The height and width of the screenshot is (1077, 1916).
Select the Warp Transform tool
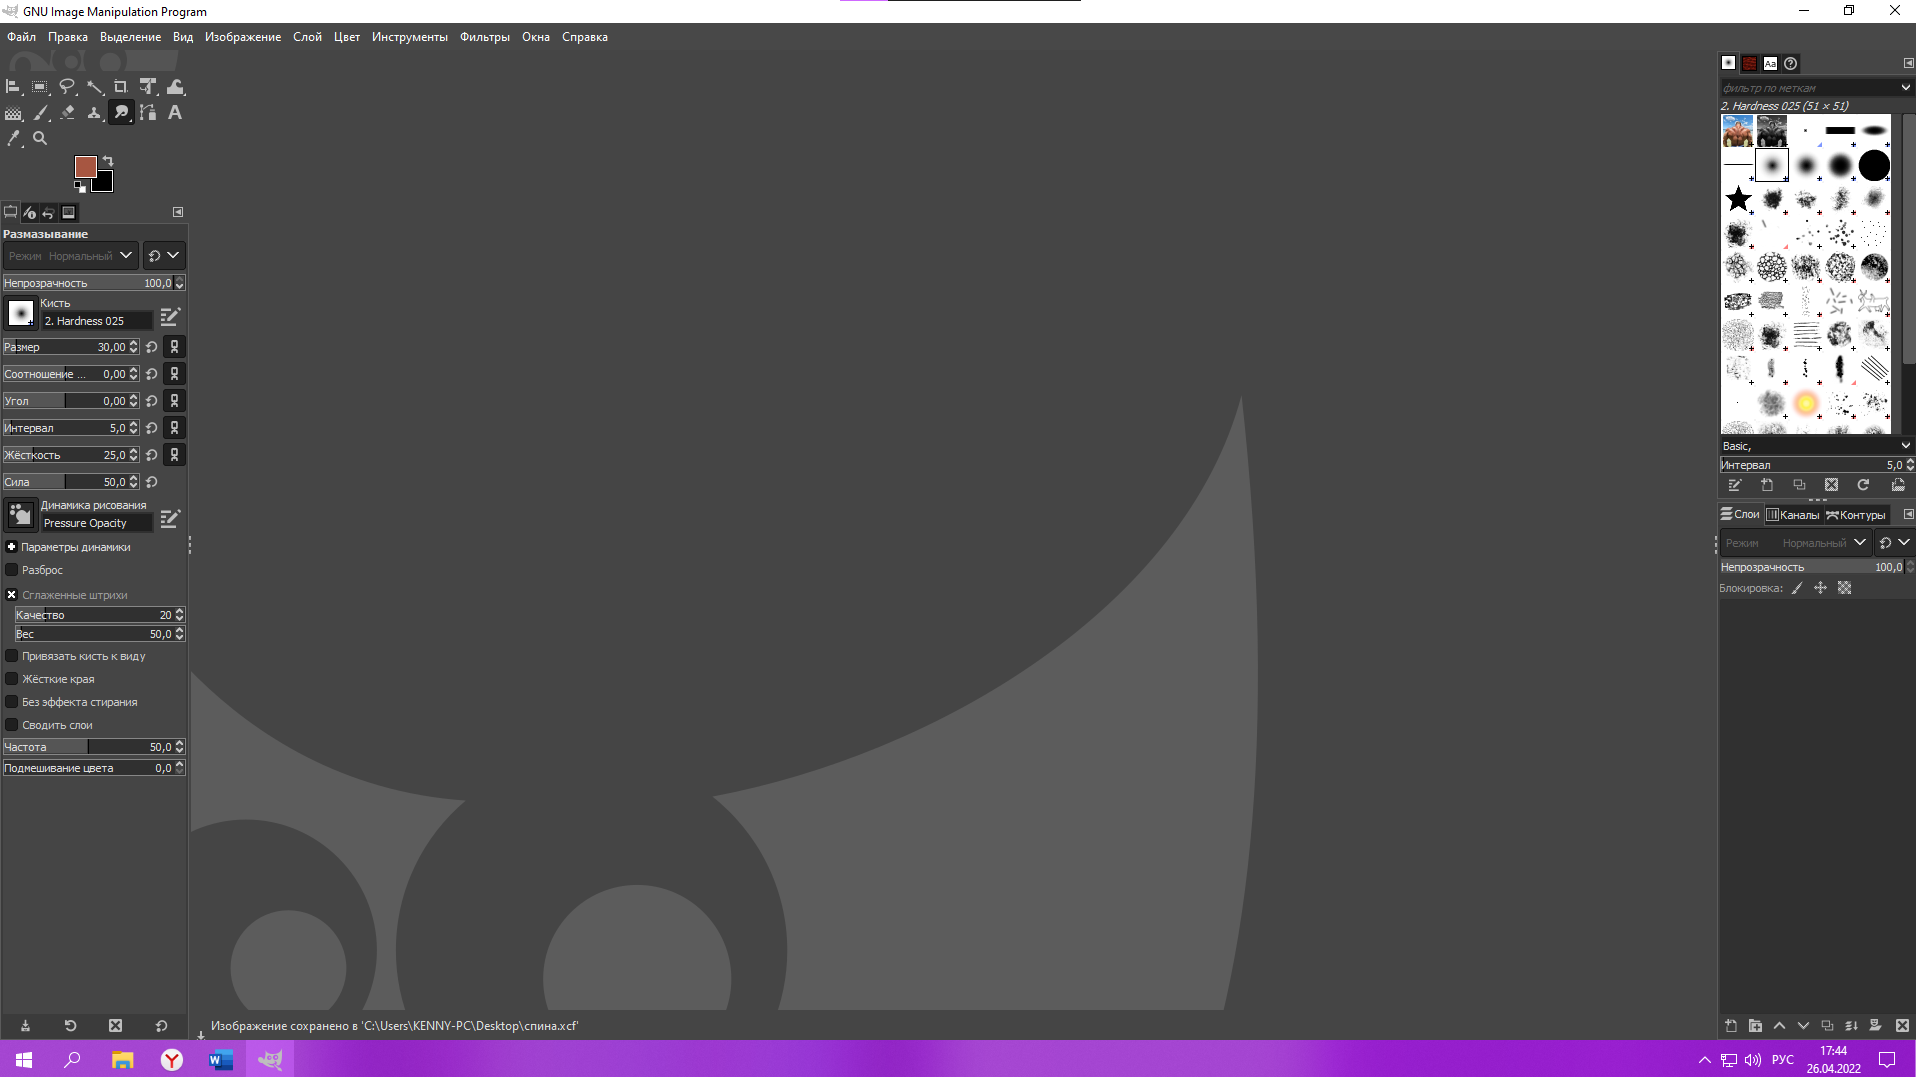pyautogui.click(x=175, y=87)
